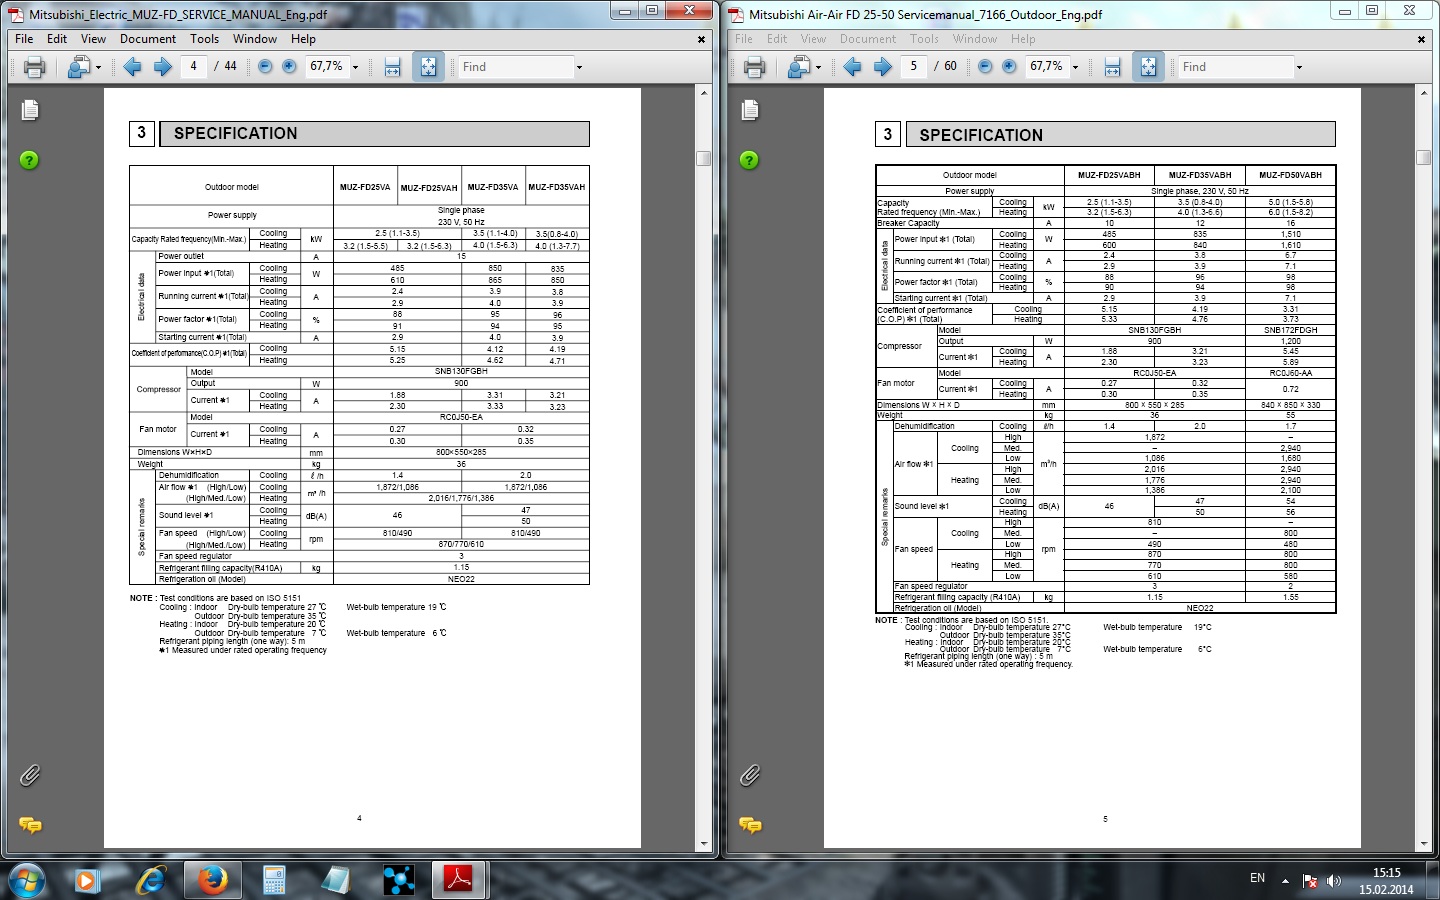1440x900 pixels.
Task: Click page number field in left window
Action: 193,67
